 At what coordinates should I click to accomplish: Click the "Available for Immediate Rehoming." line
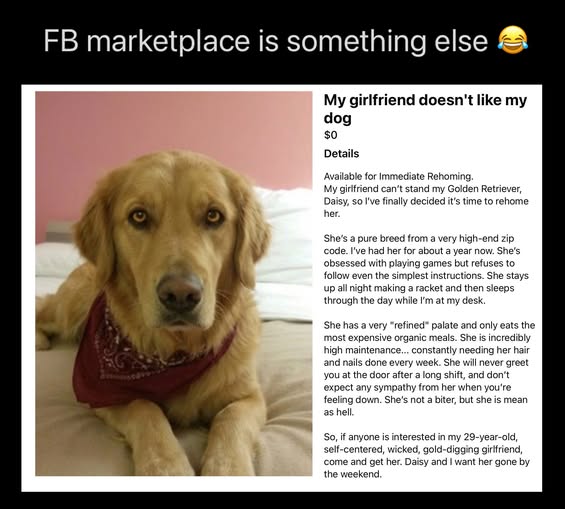[x=398, y=177]
